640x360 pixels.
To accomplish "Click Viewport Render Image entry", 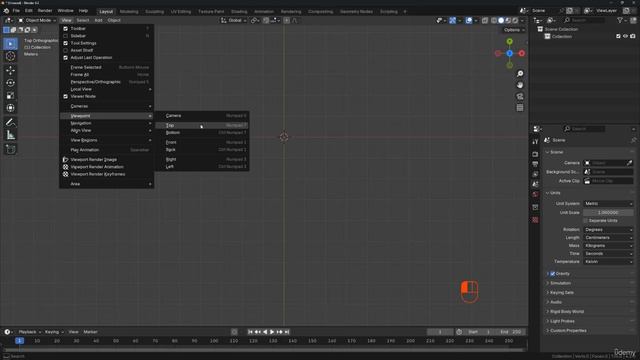I will click(x=107, y=160).
